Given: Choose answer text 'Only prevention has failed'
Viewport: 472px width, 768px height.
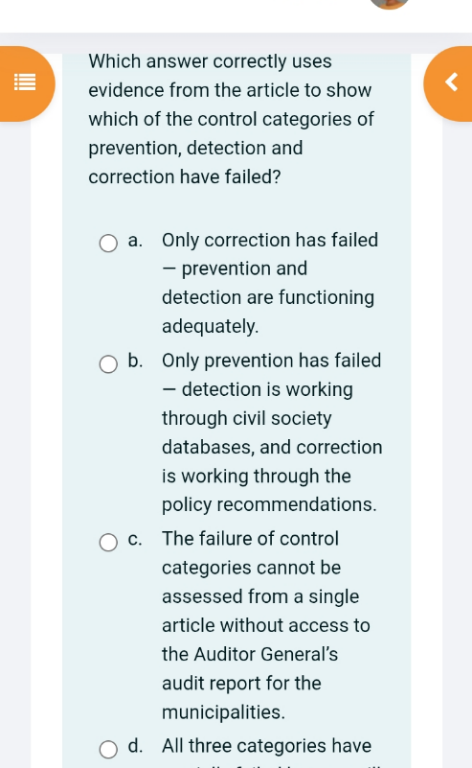Looking at the screenshot, I should coord(271,360).
